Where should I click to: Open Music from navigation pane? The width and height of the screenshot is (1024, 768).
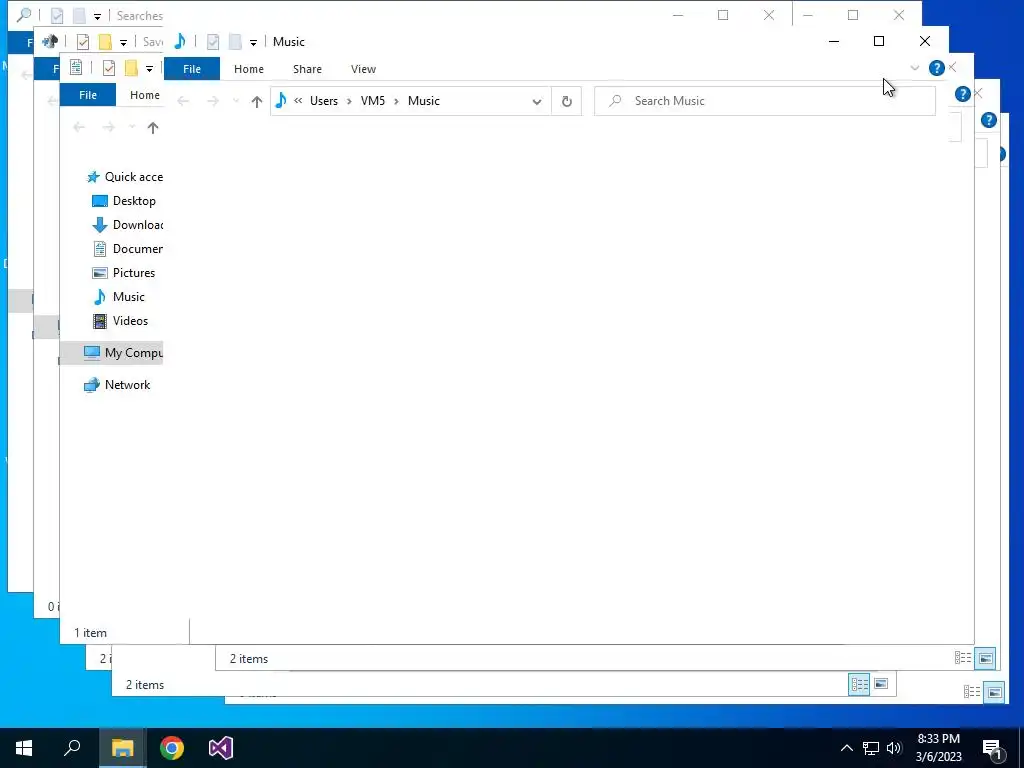pyautogui.click(x=118, y=297)
